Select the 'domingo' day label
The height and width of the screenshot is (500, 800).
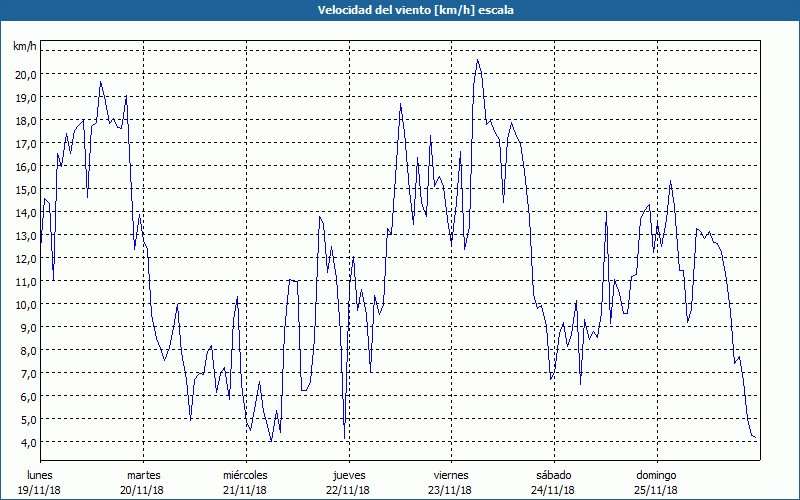(656, 475)
